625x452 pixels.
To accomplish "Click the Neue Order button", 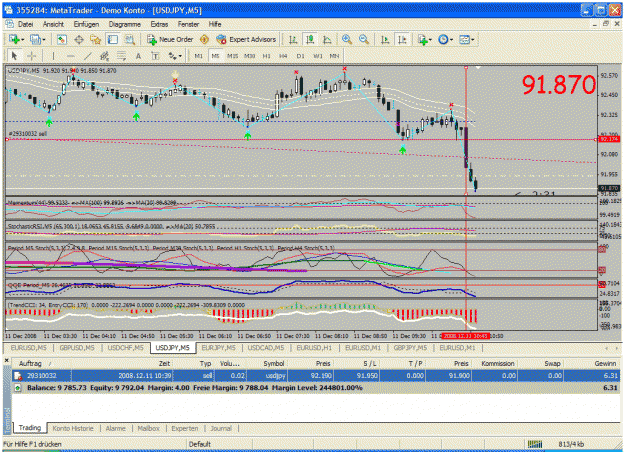I will pos(170,39).
